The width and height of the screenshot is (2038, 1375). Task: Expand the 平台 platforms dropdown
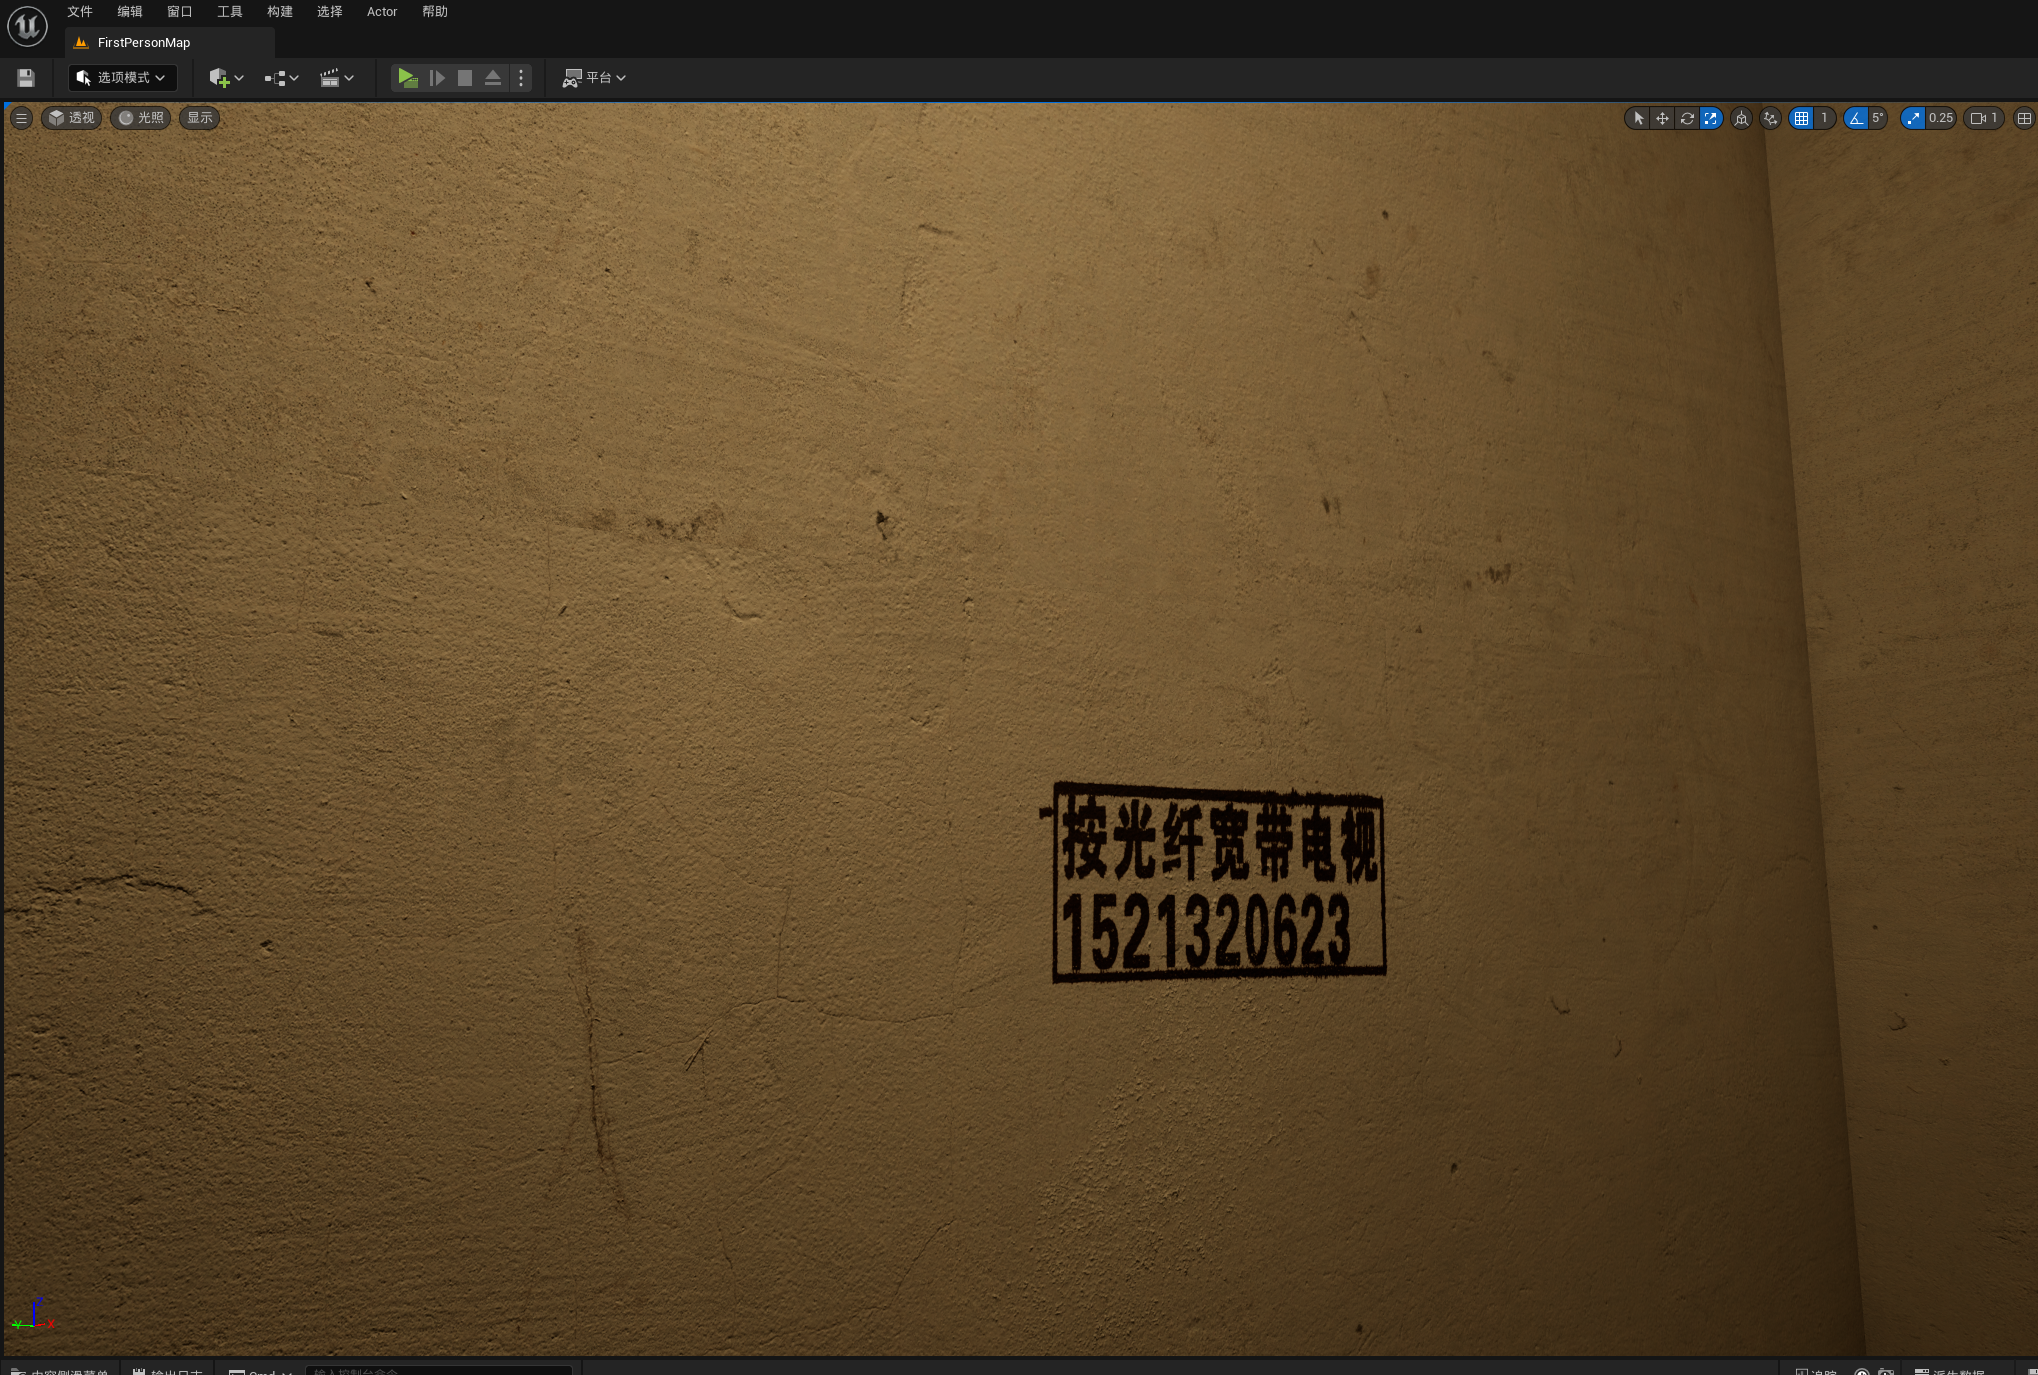pyautogui.click(x=595, y=78)
